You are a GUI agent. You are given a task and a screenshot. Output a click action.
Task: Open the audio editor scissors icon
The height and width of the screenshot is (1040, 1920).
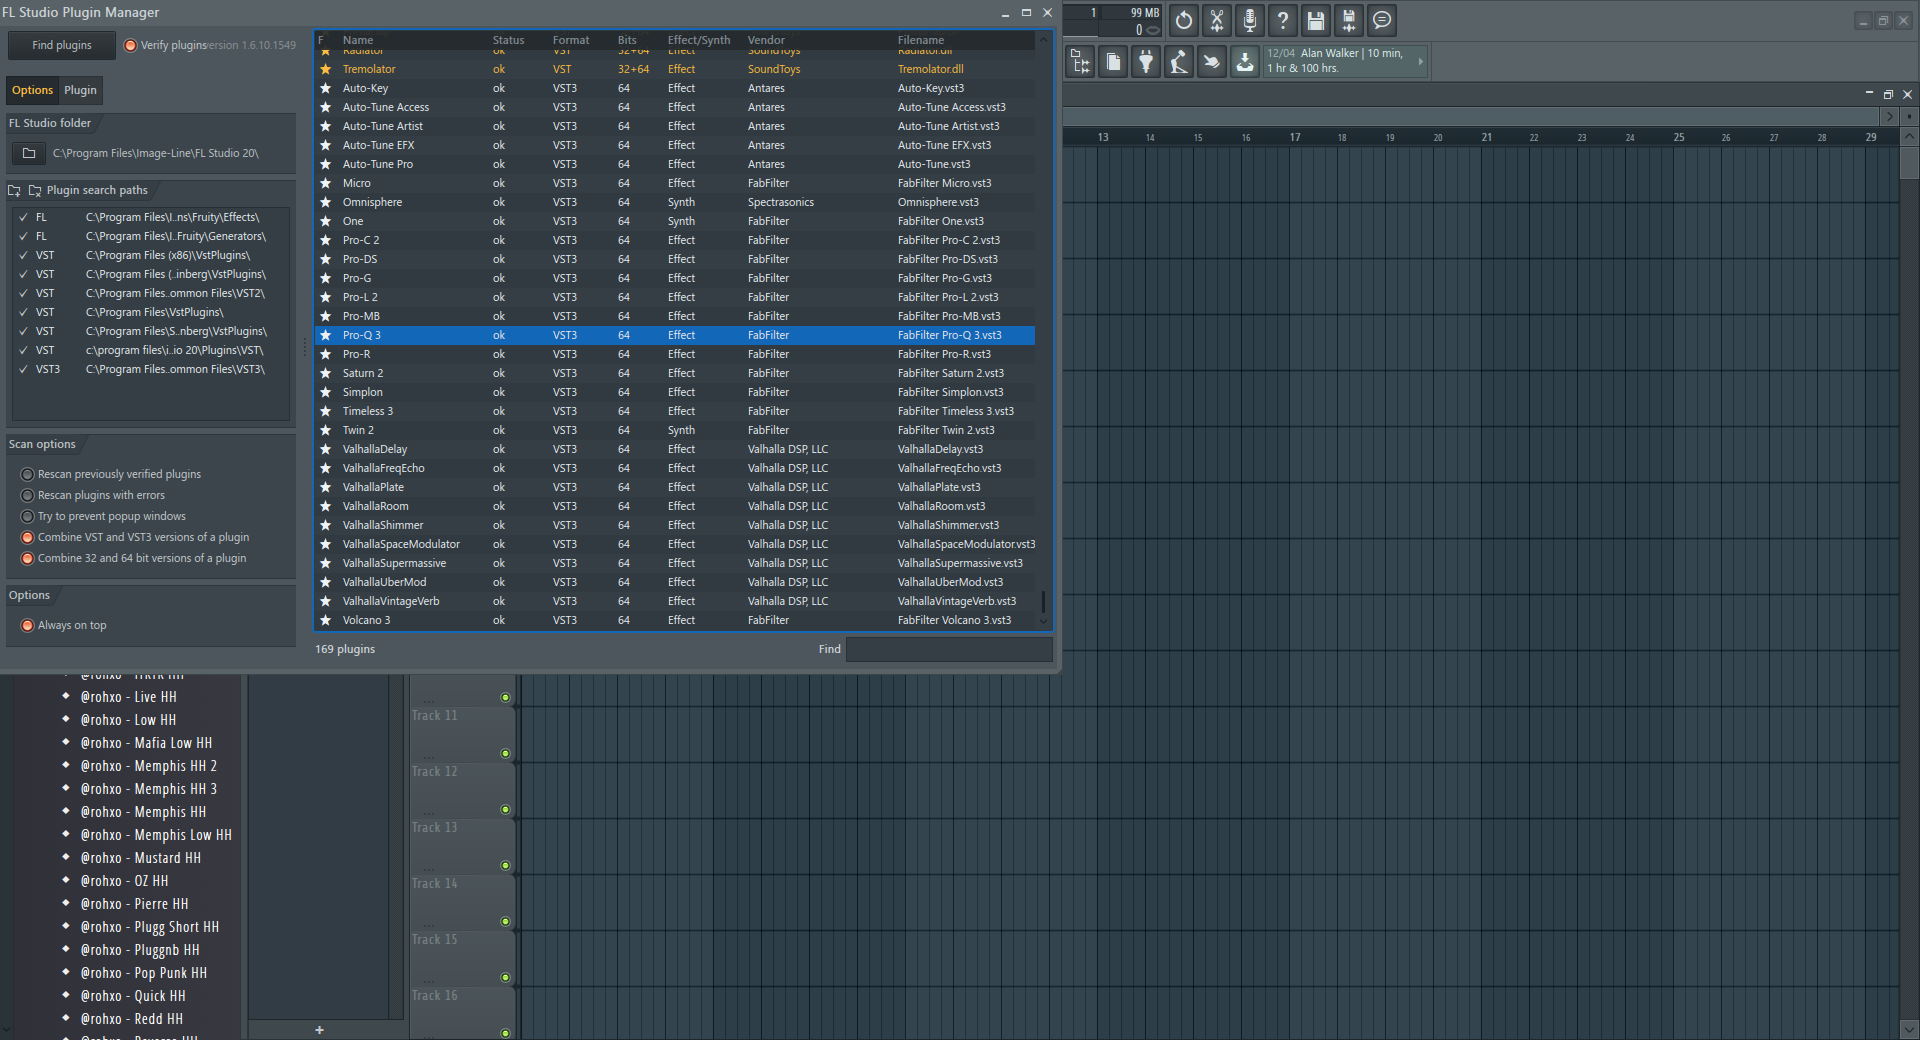click(x=1217, y=20)
